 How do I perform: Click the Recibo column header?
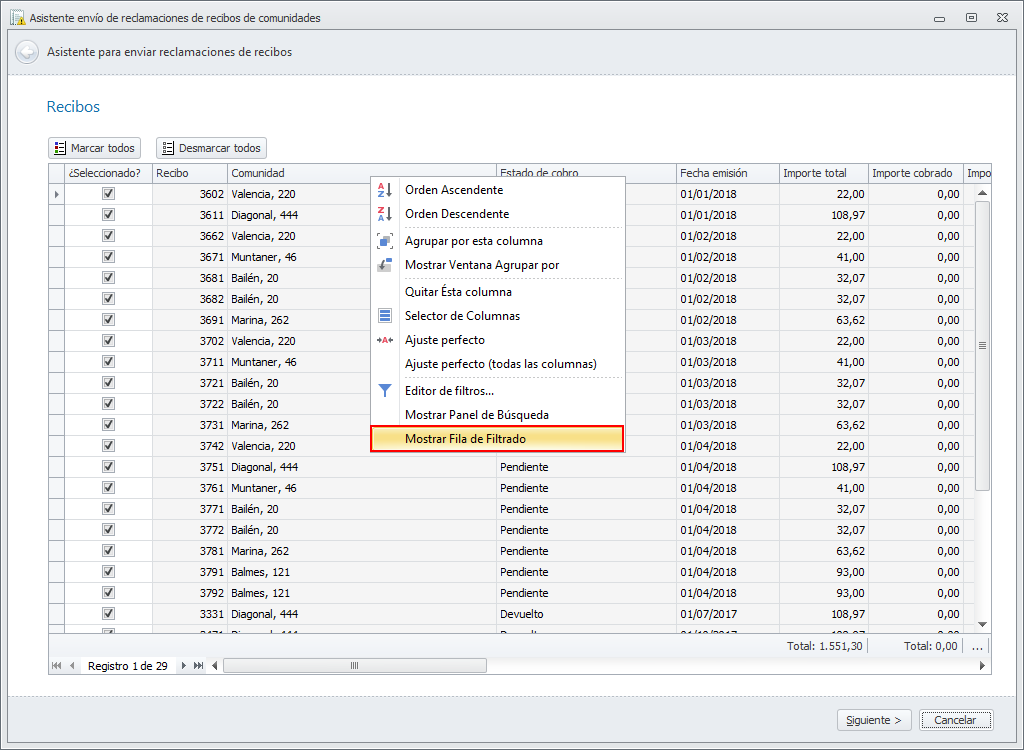pos(190,173)
